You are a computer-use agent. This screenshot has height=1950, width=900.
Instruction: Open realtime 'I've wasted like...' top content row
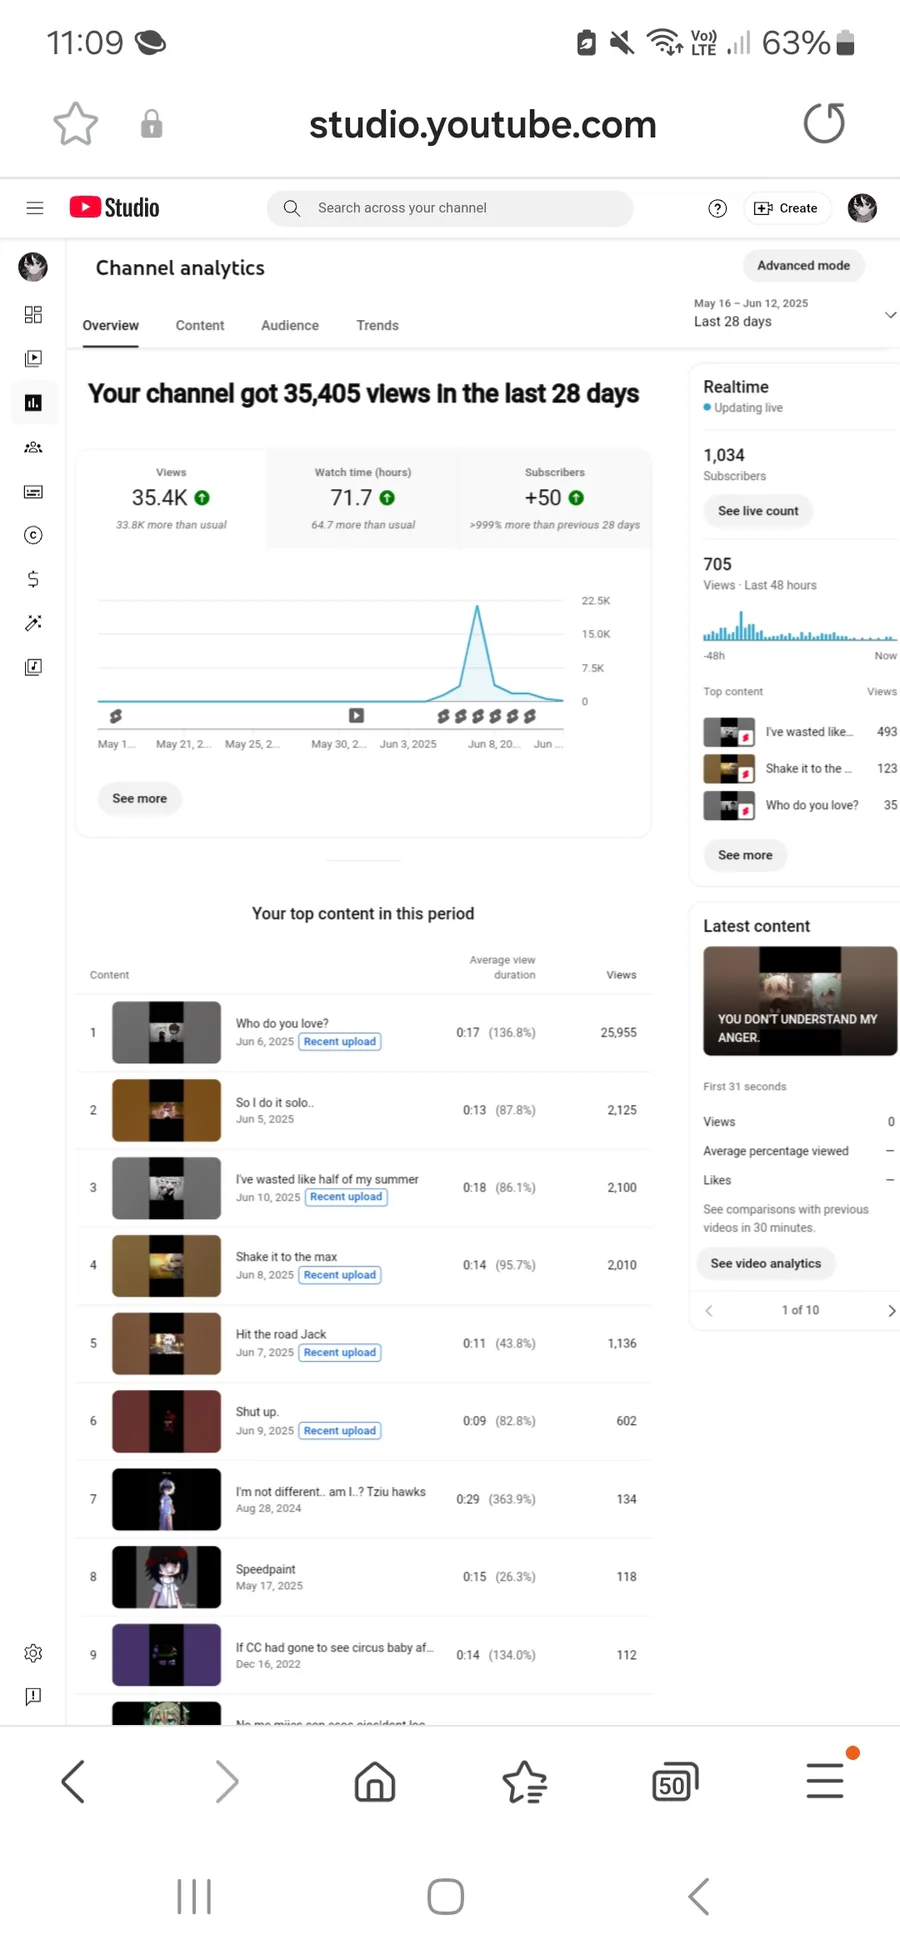800,732
